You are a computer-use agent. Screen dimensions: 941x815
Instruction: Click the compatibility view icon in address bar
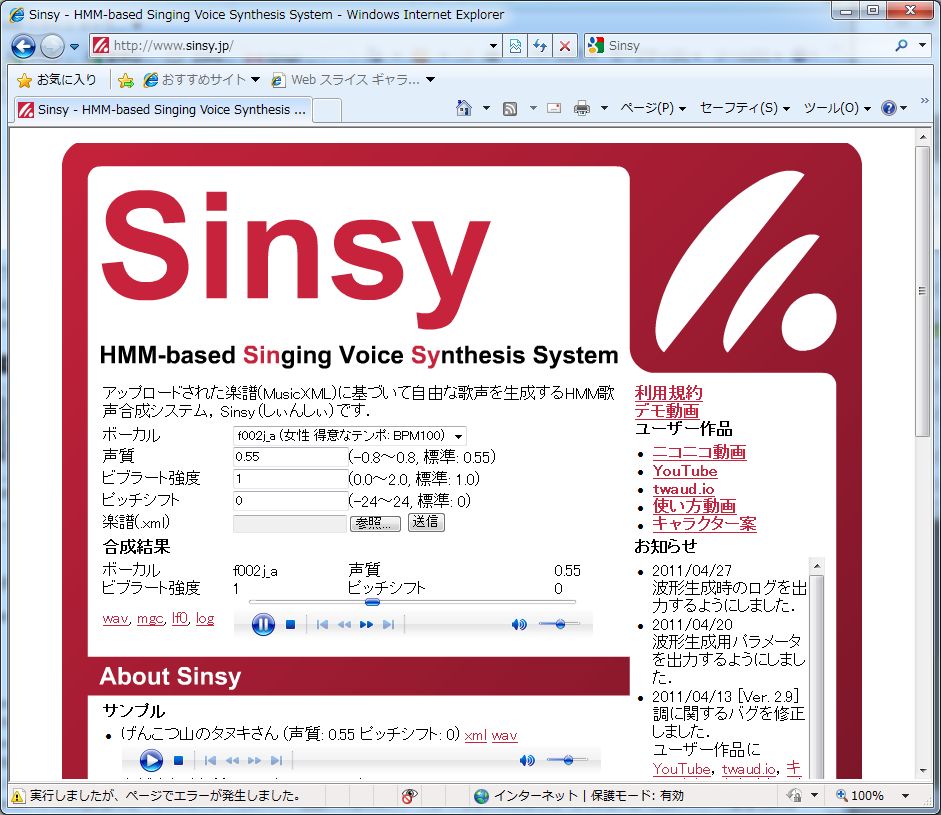pos(515,46)
